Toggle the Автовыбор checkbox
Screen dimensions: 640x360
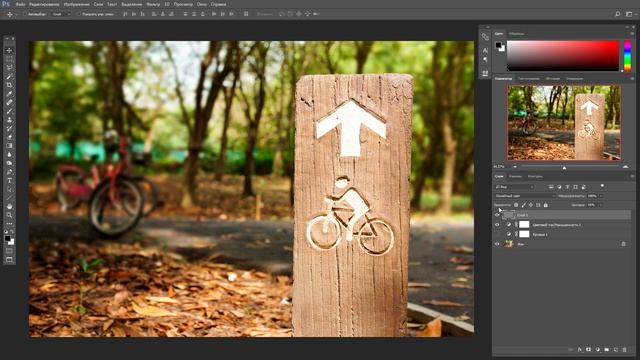coord(24,14)
